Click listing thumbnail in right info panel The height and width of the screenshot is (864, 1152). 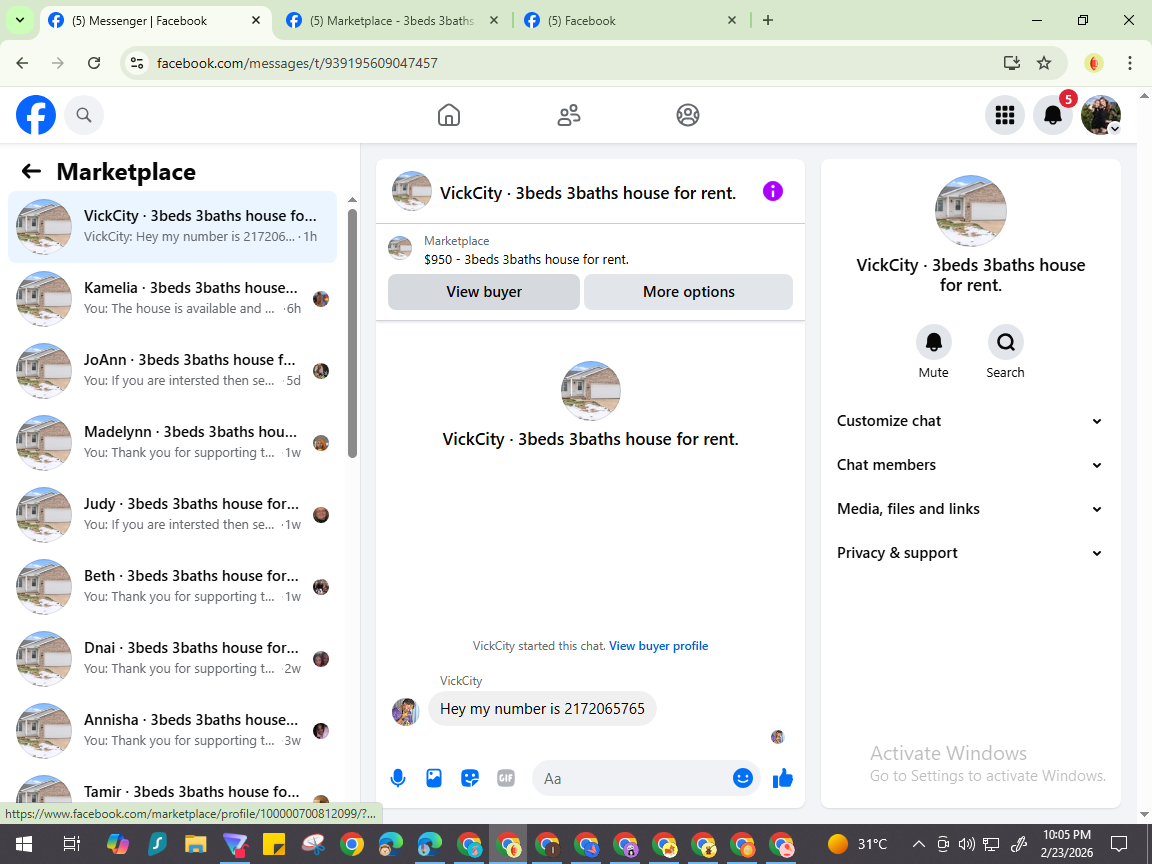point(971,211)
